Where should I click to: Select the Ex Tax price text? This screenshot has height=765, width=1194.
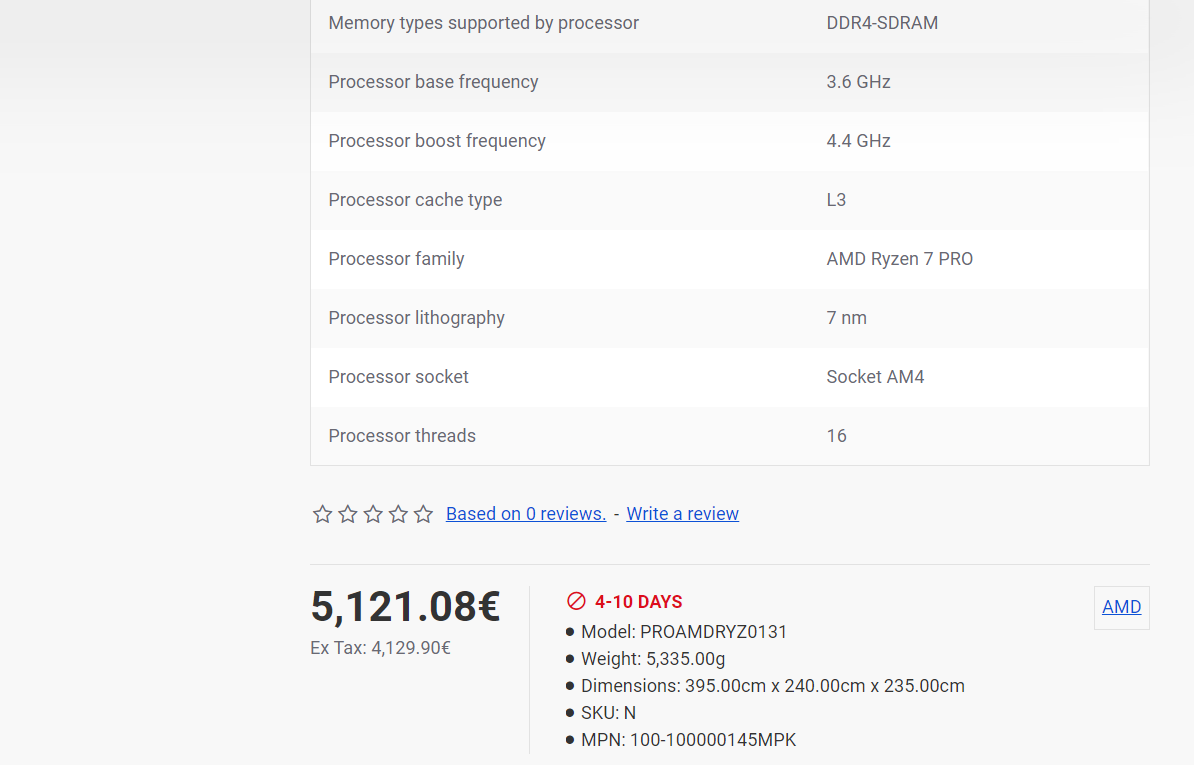click(380, 648)
